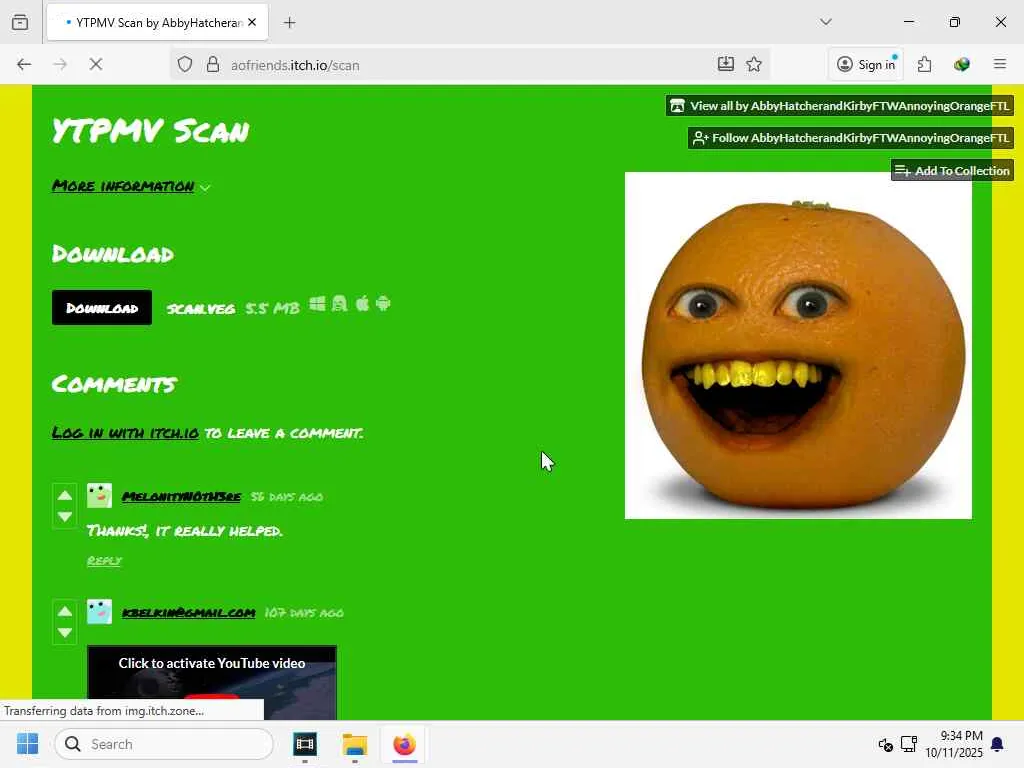The height and width of the screenshot is (768, 1024).
Task: Click the disabled Forward arrow
Action: pyautogui.click(x=60, y=65)
